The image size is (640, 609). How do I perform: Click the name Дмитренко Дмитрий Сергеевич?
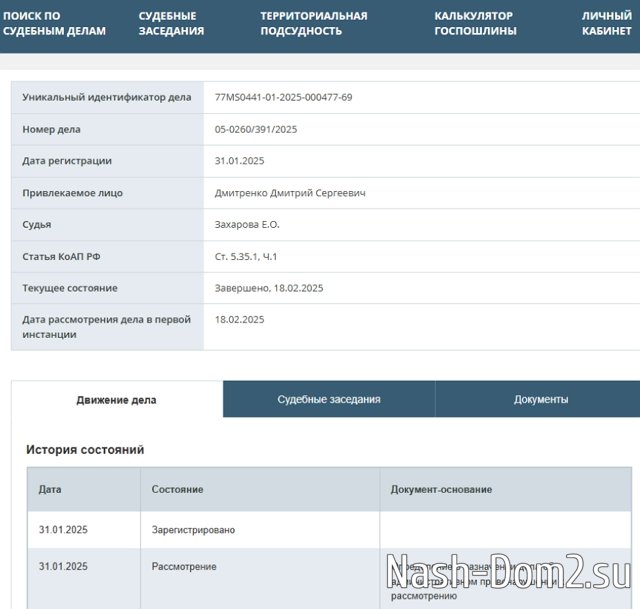point(290,193)
